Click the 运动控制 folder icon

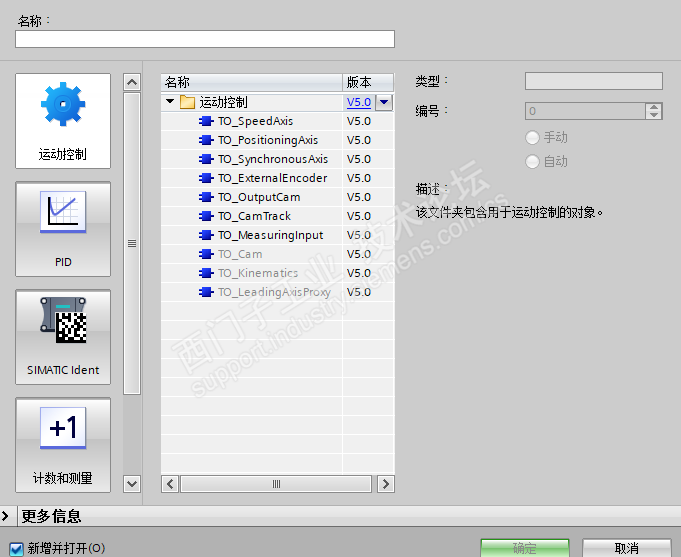[187, 102]
